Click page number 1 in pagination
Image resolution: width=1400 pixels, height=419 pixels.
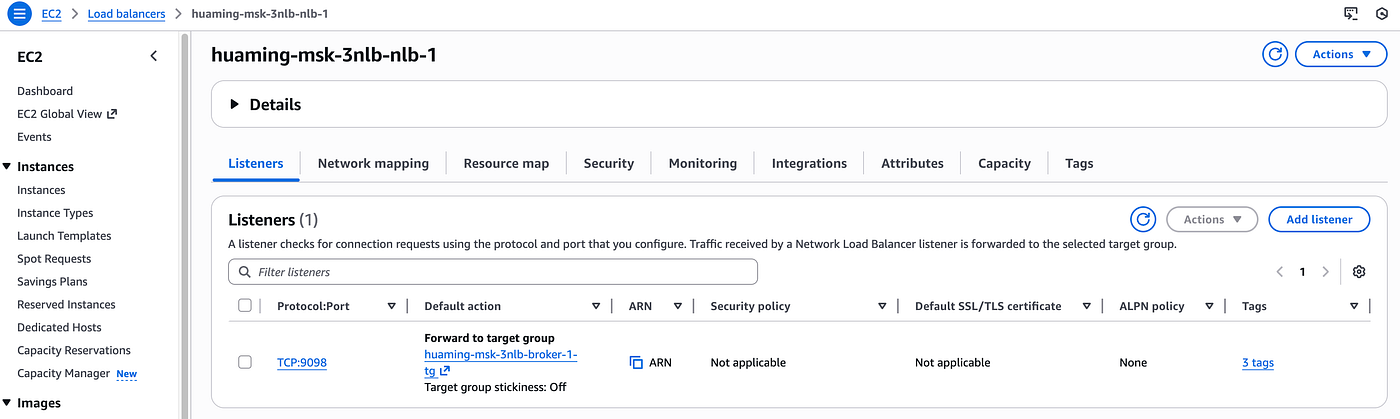click(x=1303, y=272)
